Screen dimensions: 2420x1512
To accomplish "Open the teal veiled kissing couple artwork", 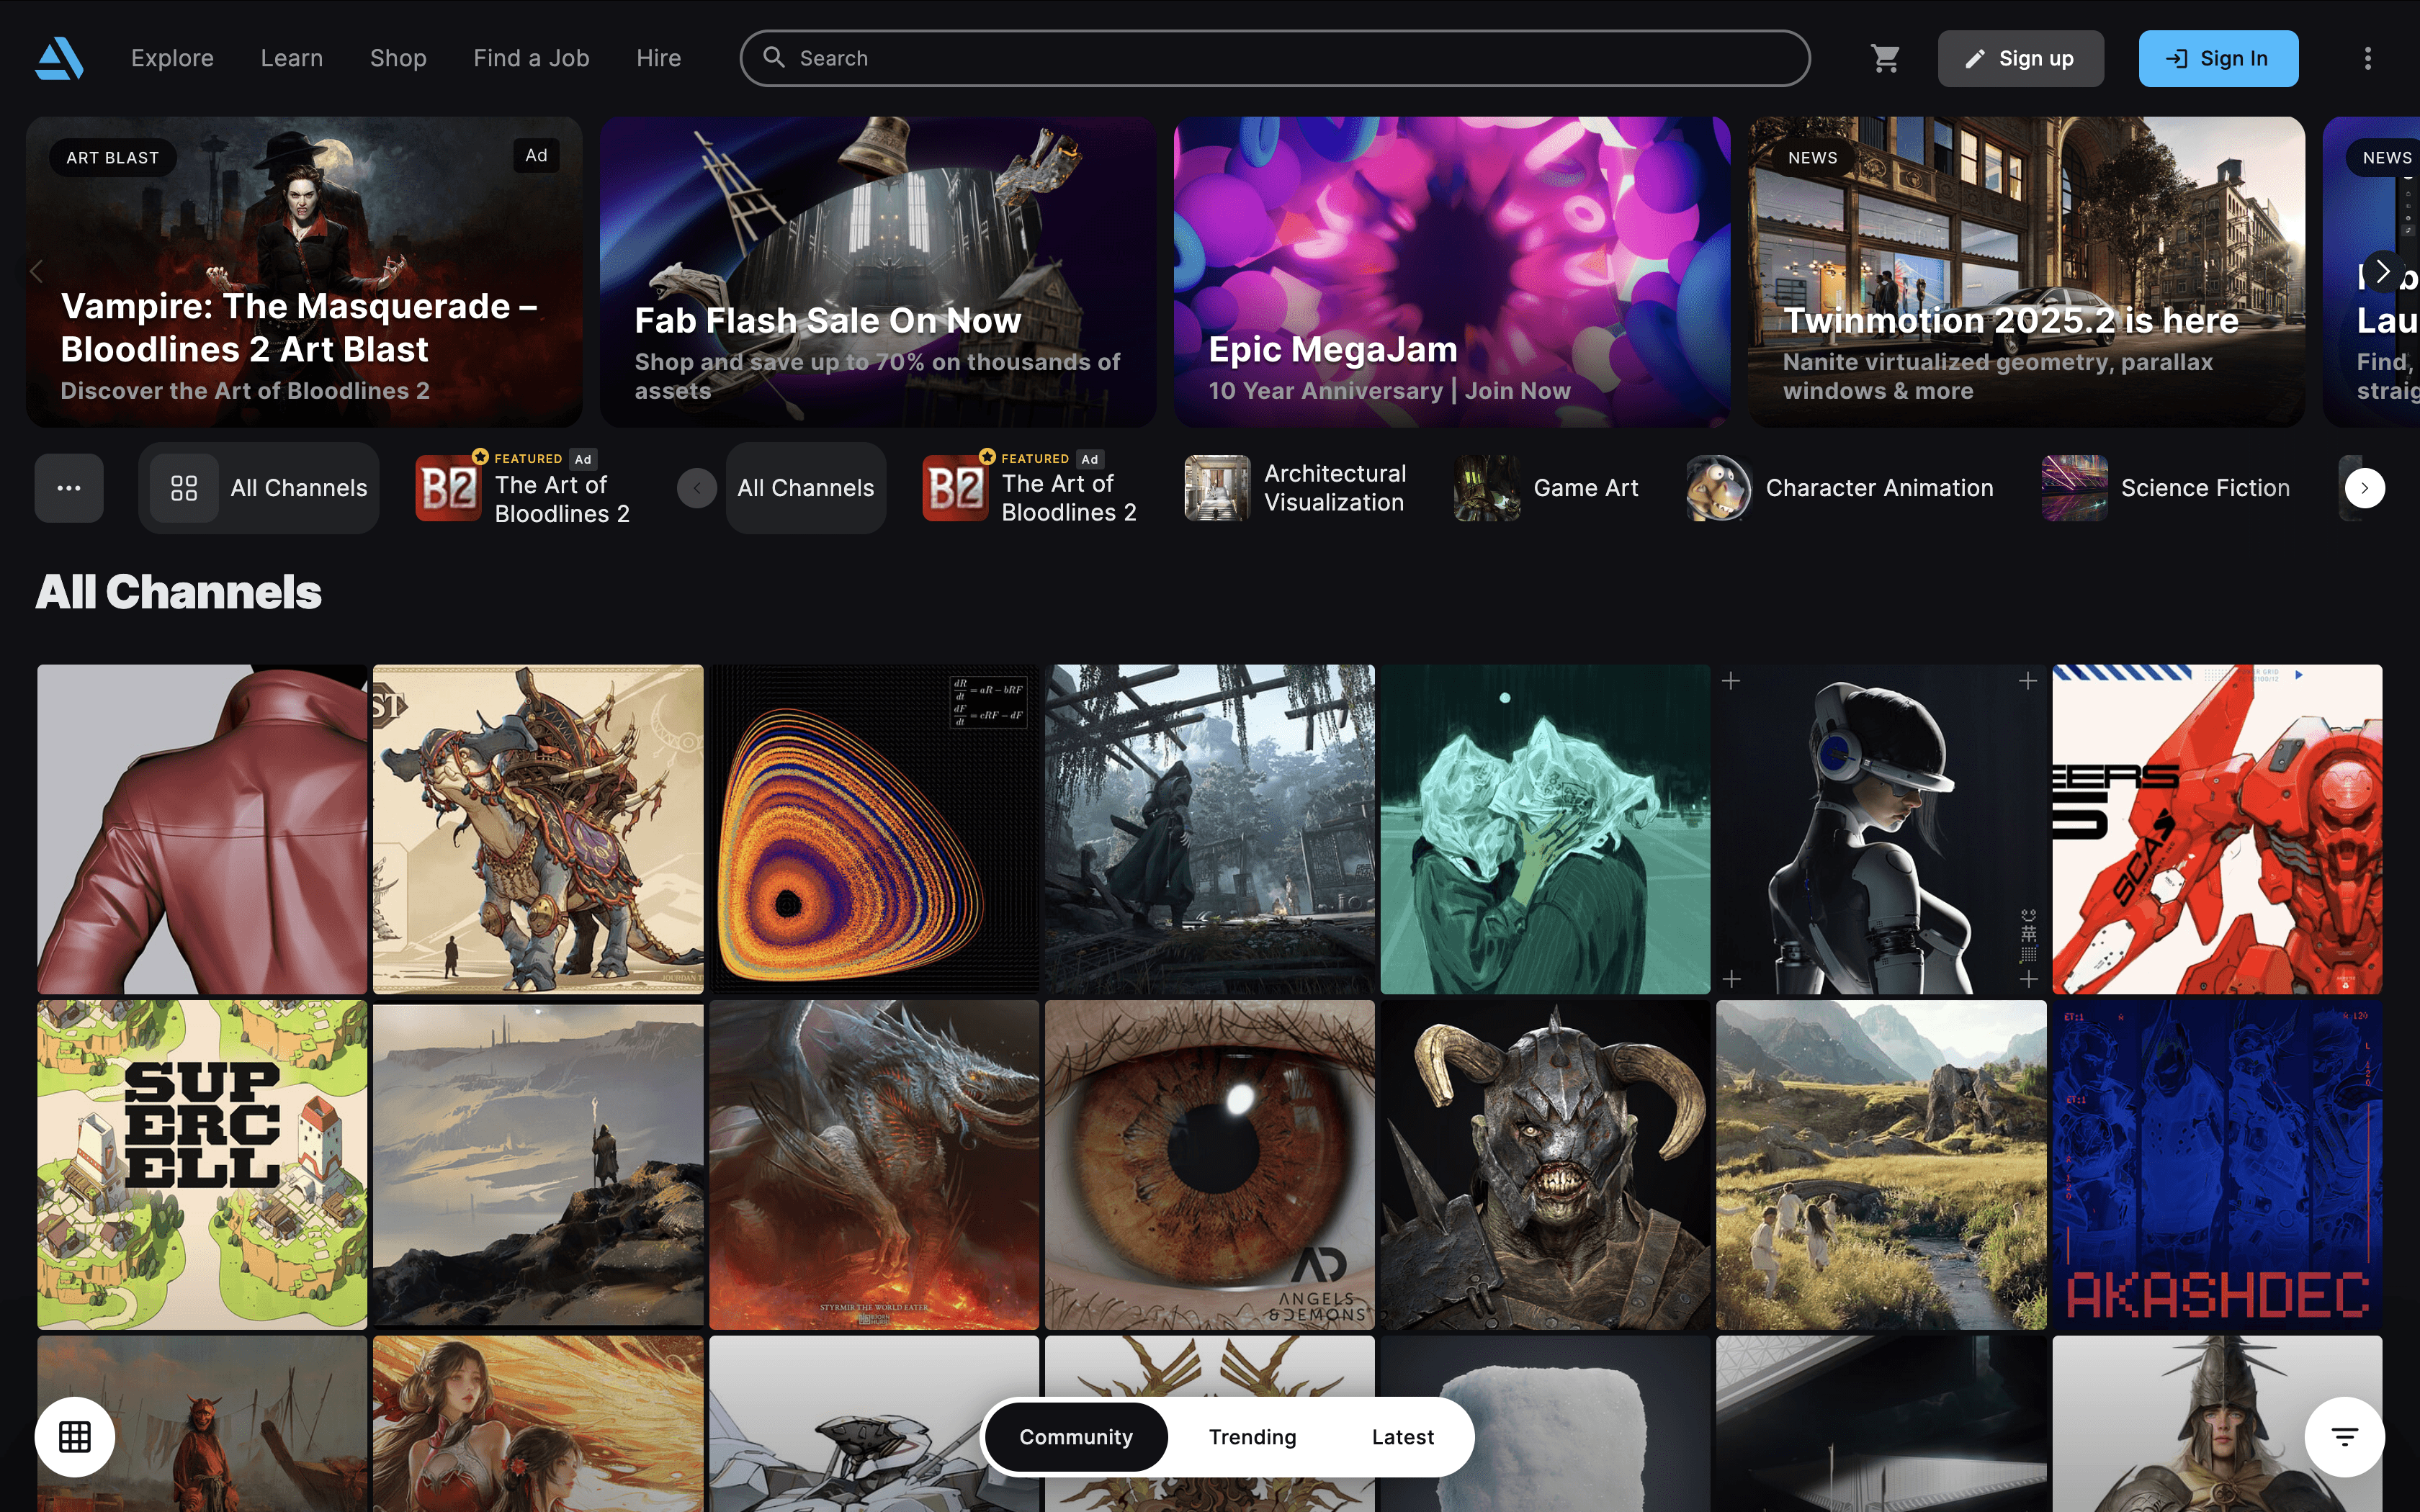I will click(1545, 829).
